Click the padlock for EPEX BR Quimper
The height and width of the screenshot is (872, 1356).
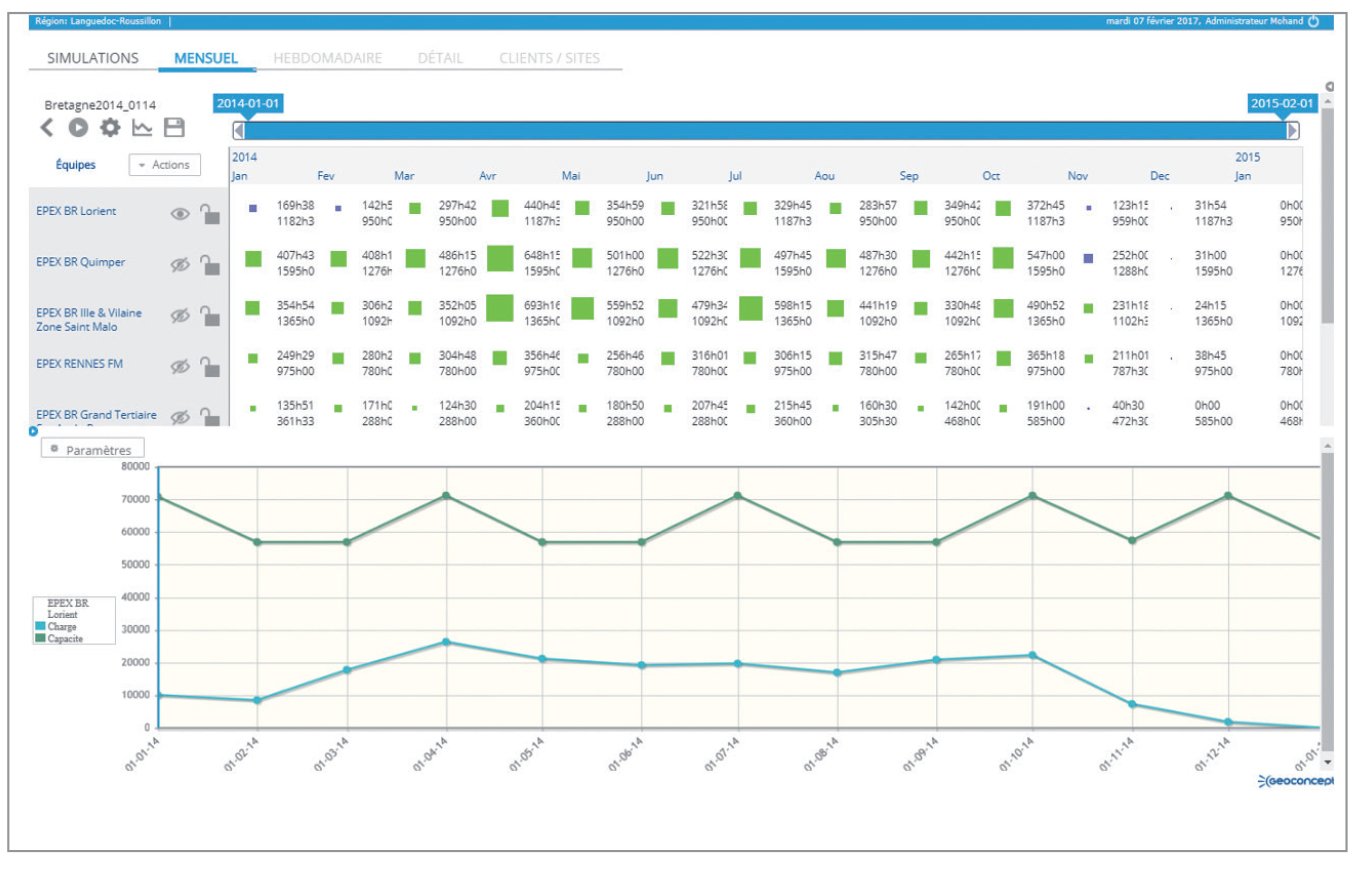(x=208, y=264)
